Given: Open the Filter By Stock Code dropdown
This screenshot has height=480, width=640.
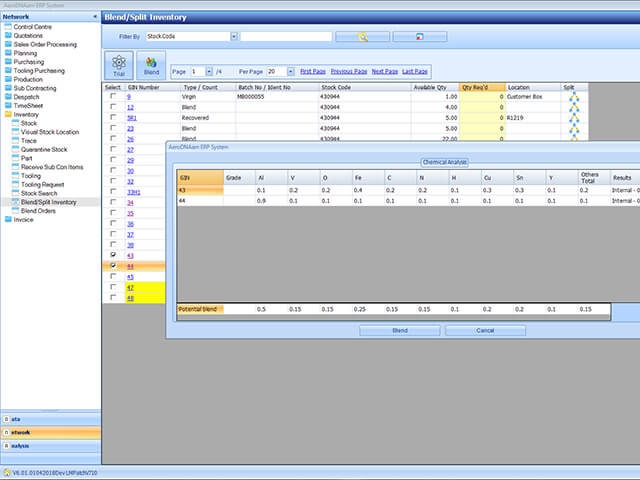Looking at the screenshot, I should coord(234,36).
